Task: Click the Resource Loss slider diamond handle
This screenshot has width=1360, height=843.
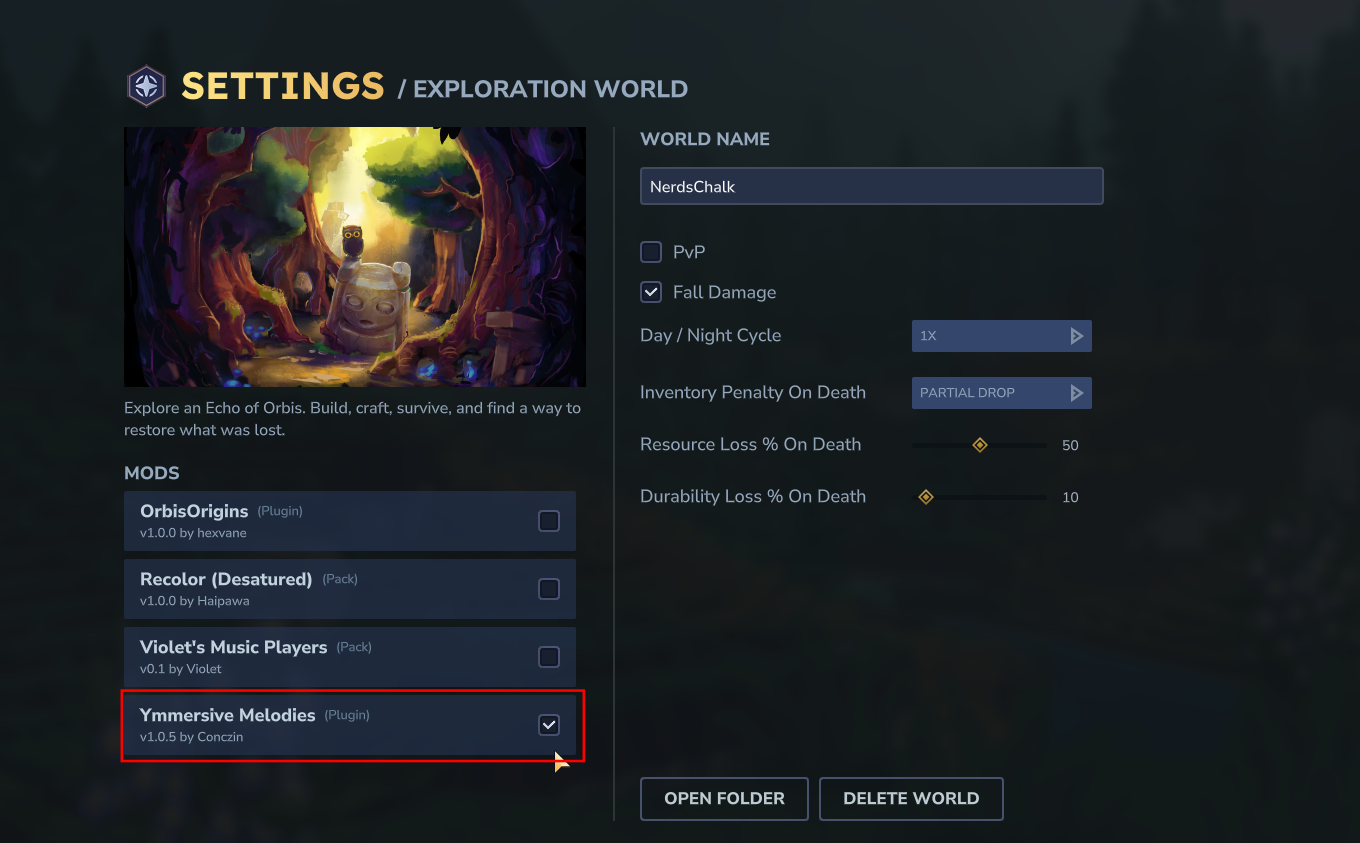Action: click(x=980, y=445)
